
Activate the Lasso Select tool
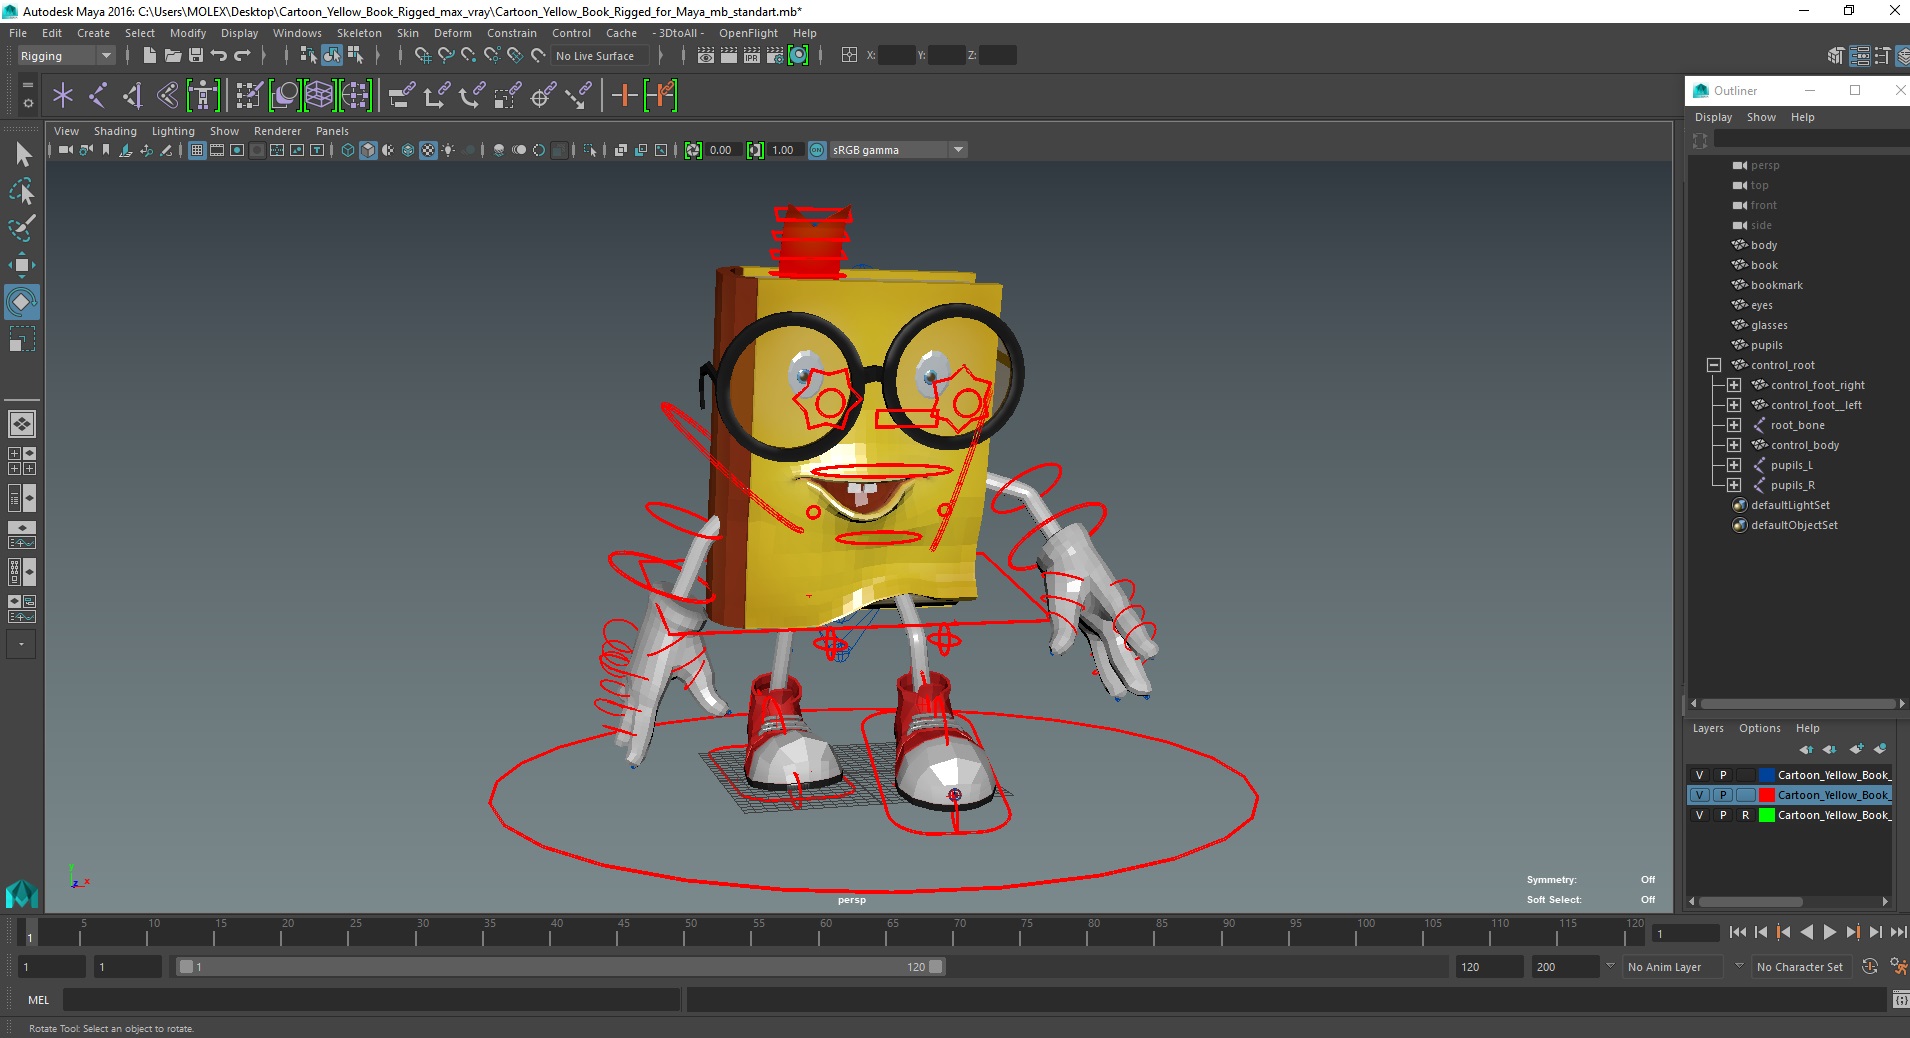(x=22, y=191)
